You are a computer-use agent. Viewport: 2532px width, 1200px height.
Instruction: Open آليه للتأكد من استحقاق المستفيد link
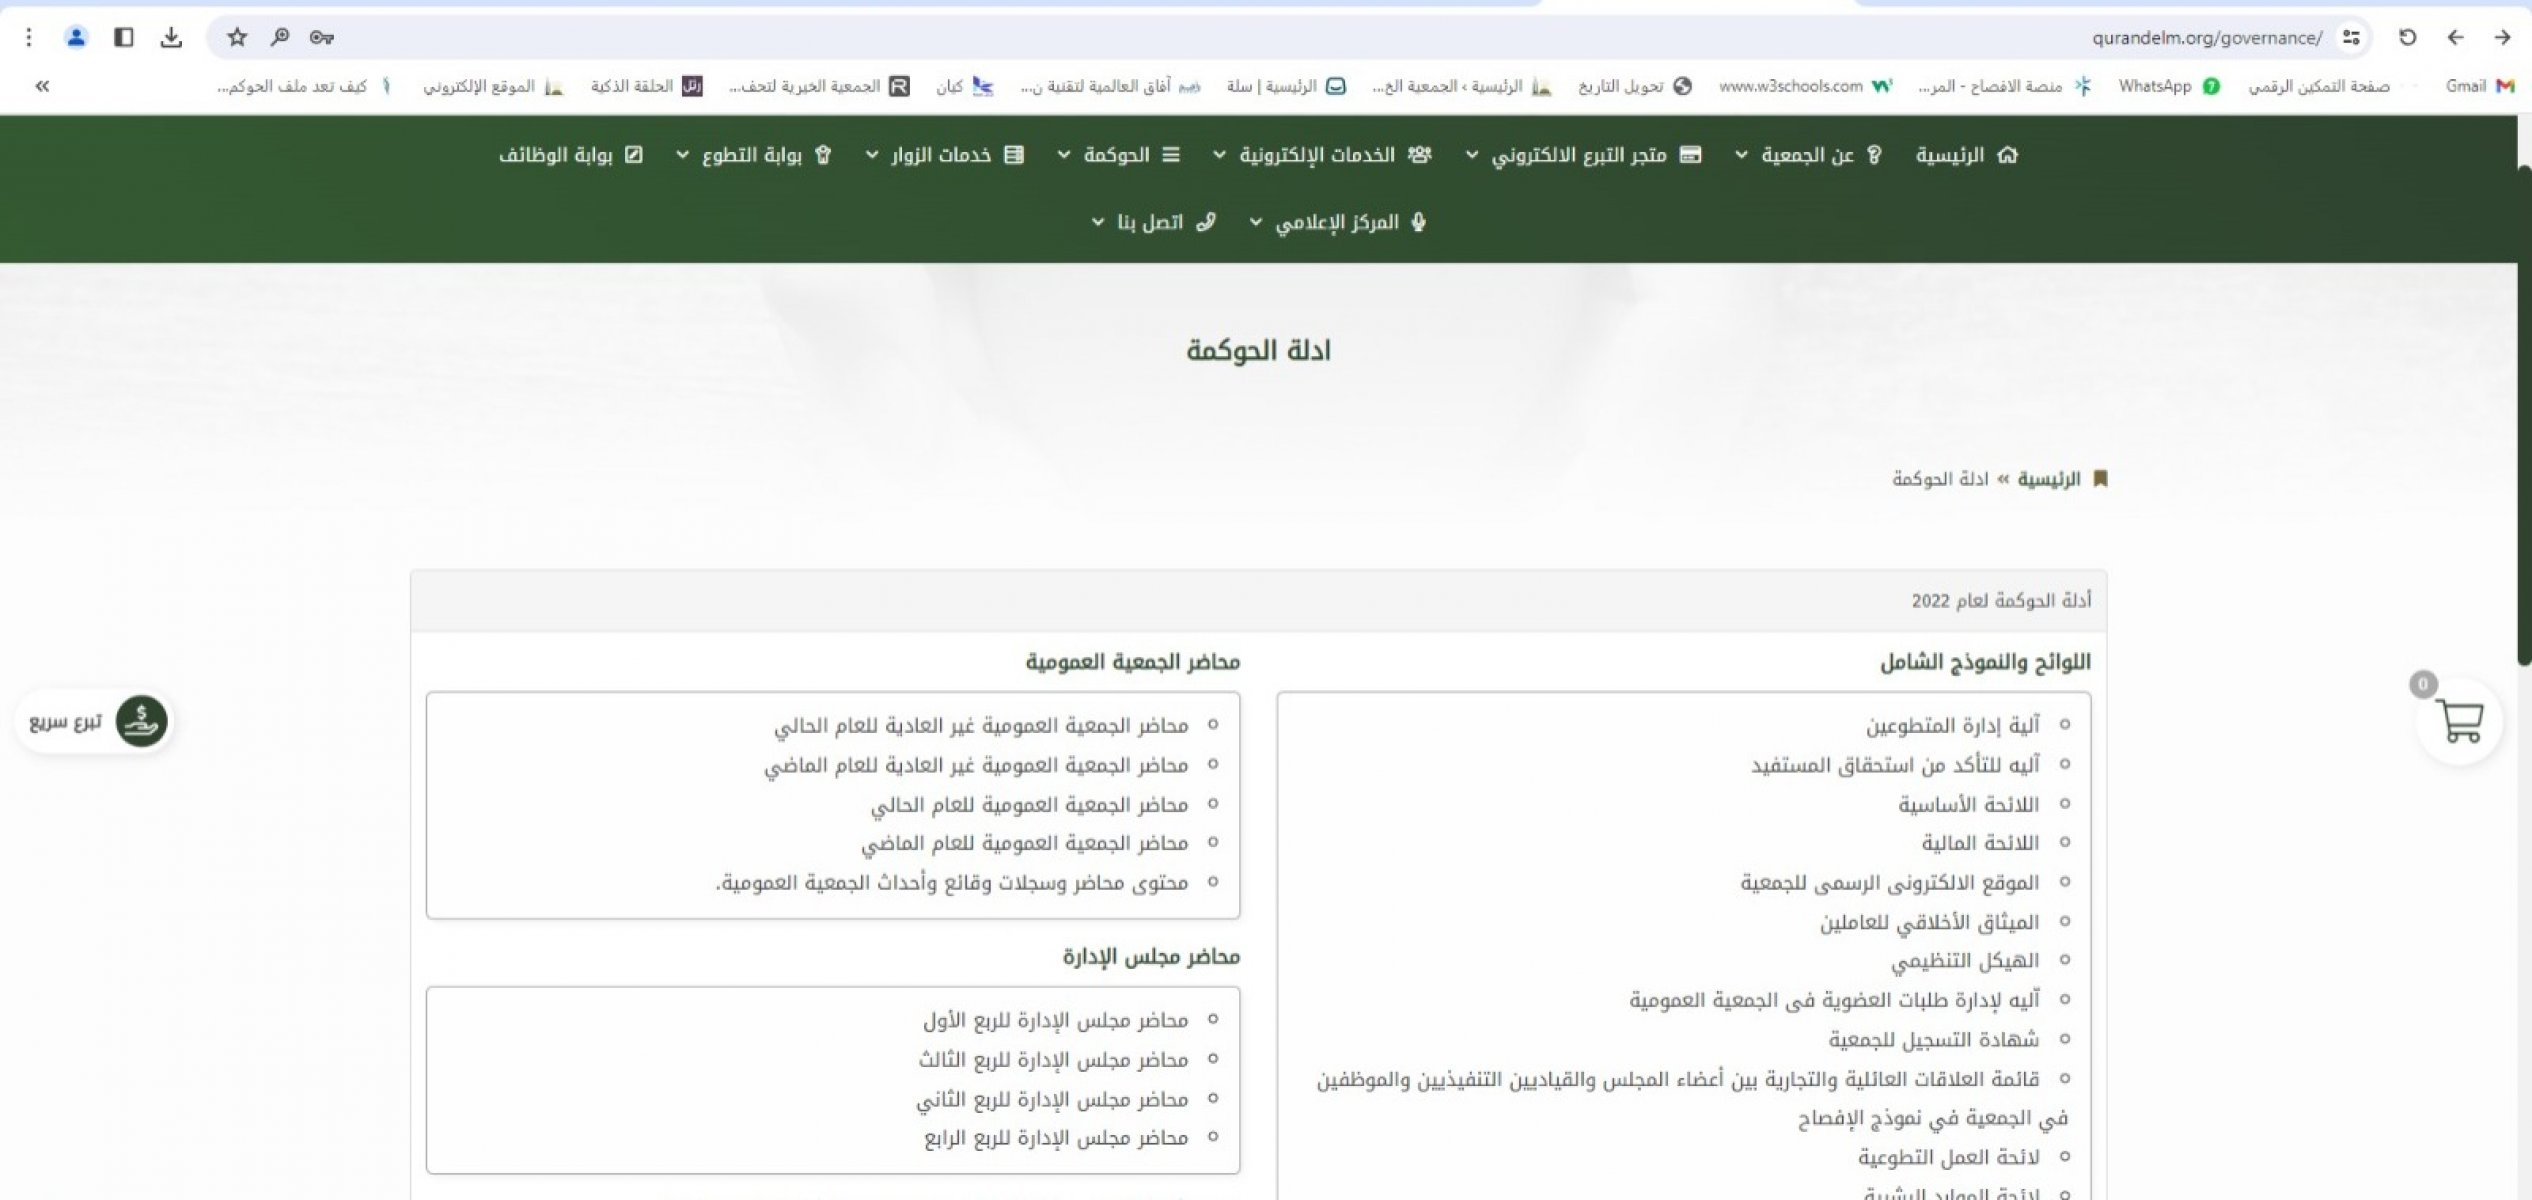1895,765
